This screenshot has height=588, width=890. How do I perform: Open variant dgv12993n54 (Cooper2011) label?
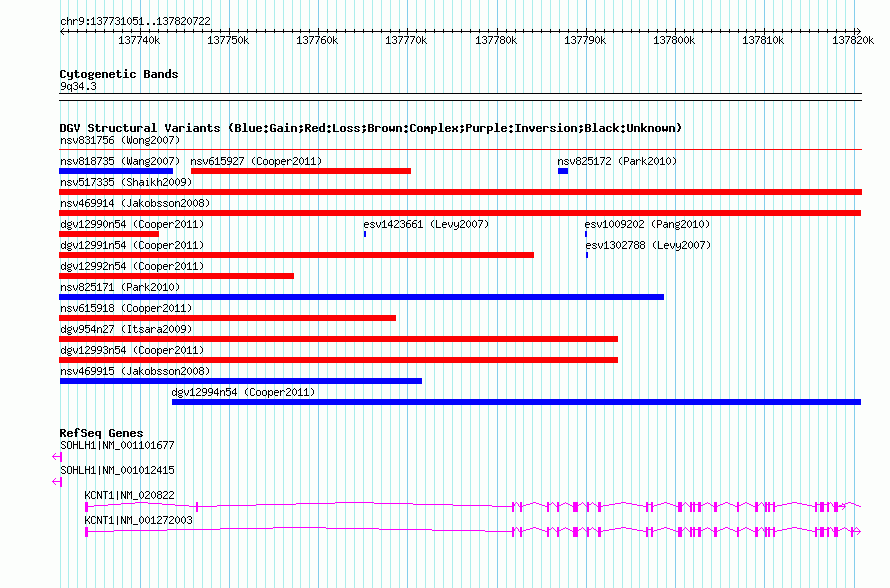132,350
